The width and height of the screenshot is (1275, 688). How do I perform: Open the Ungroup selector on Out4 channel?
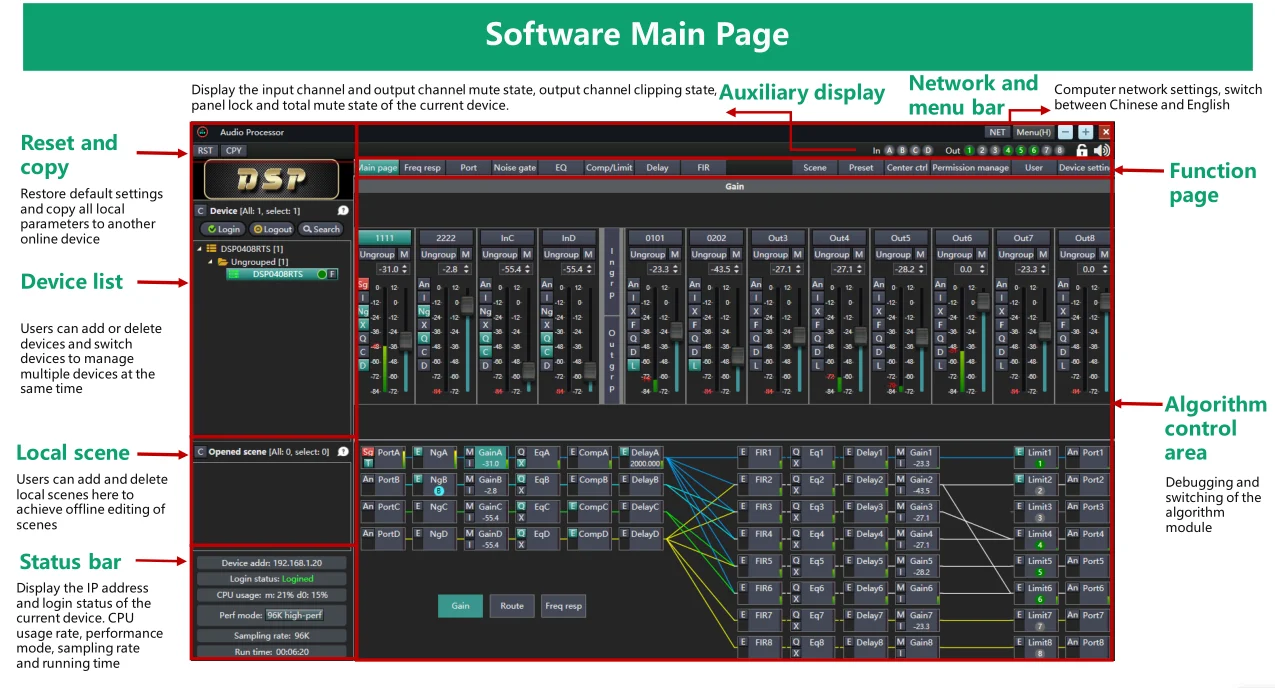pyautogui.click(x=832, y=254)
